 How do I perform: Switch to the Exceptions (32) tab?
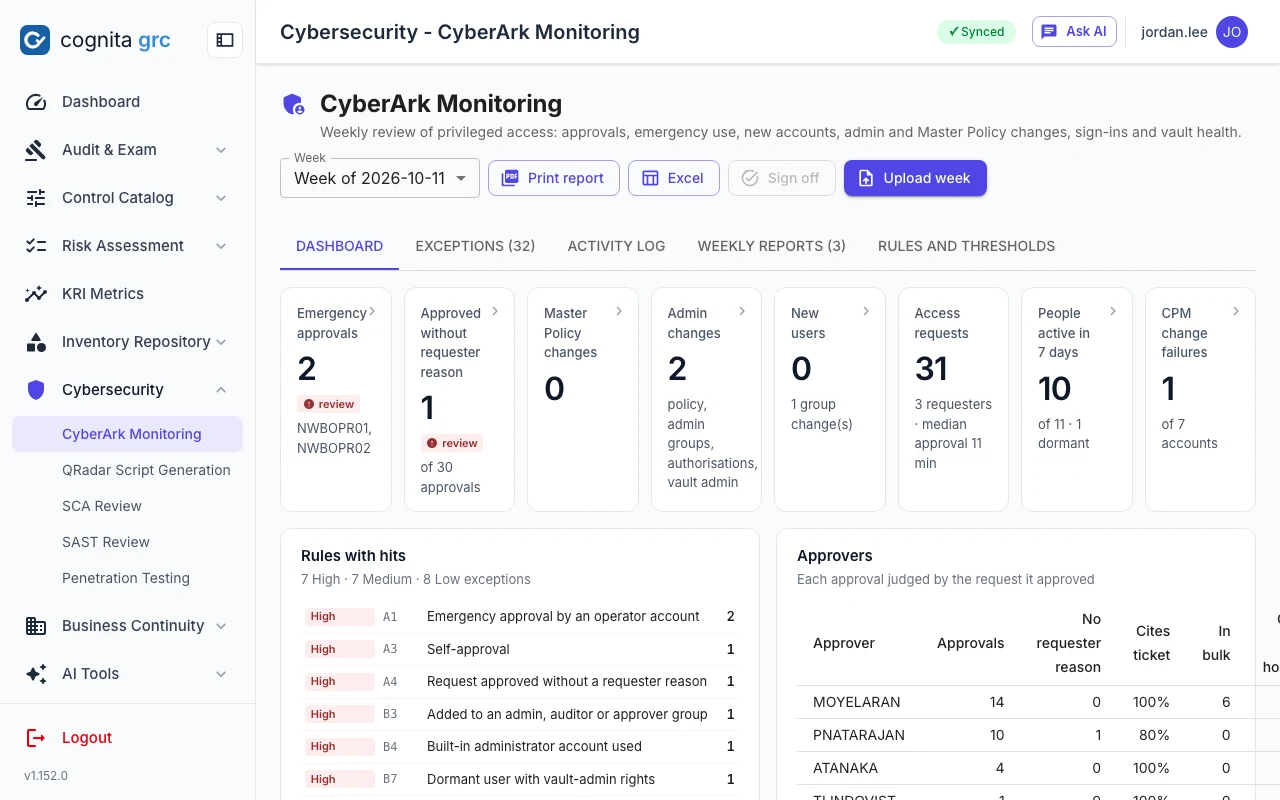(x=475, y=246)
